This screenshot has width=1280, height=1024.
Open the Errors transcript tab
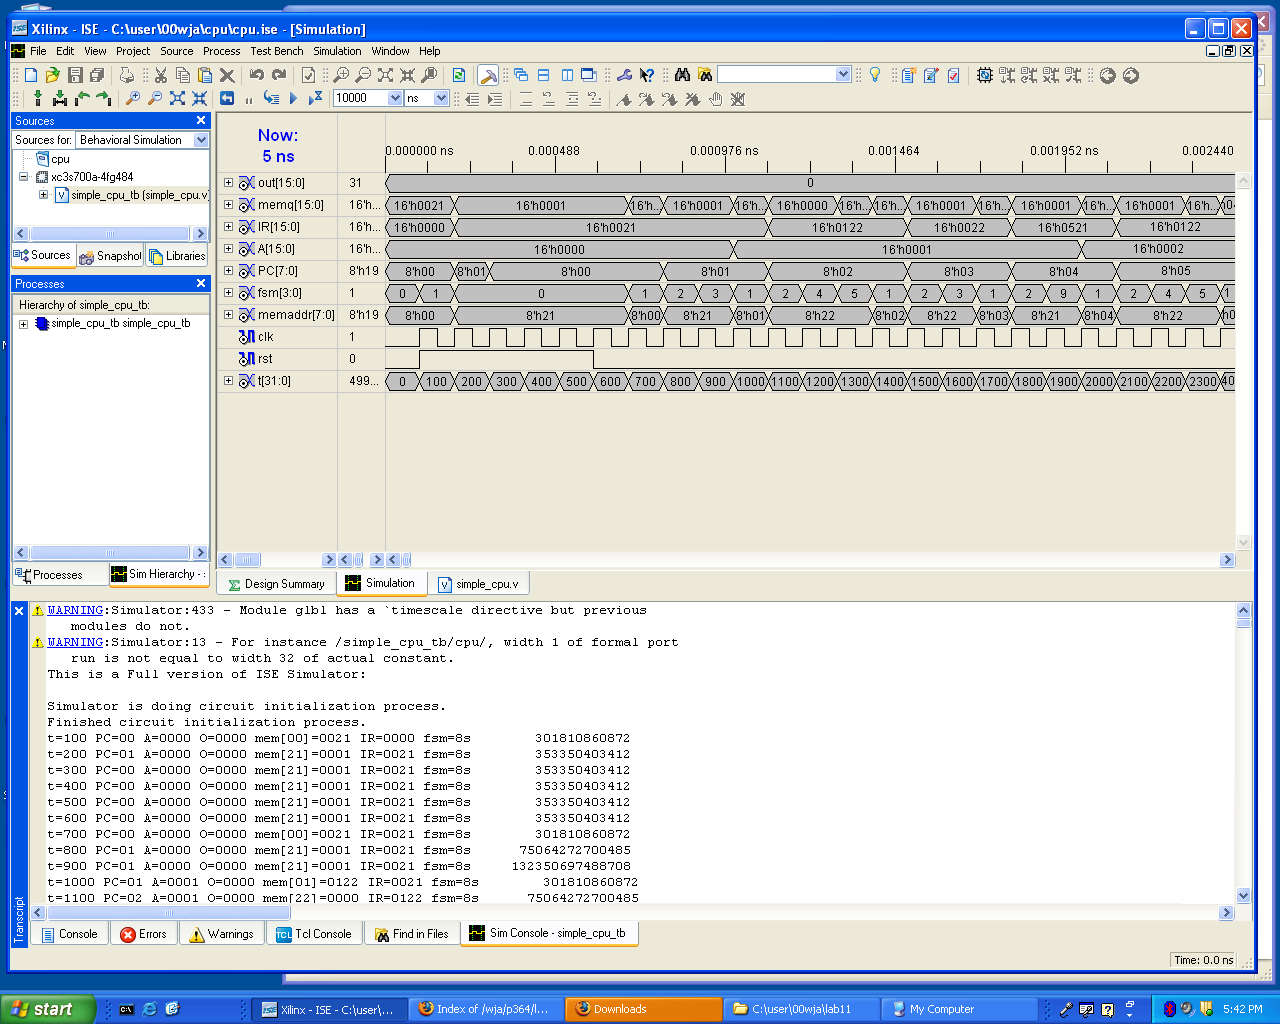[144, 934]
